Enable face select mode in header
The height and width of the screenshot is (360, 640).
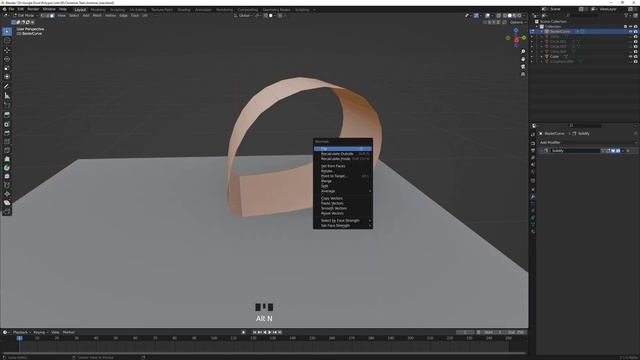click(x=52, y=16)
